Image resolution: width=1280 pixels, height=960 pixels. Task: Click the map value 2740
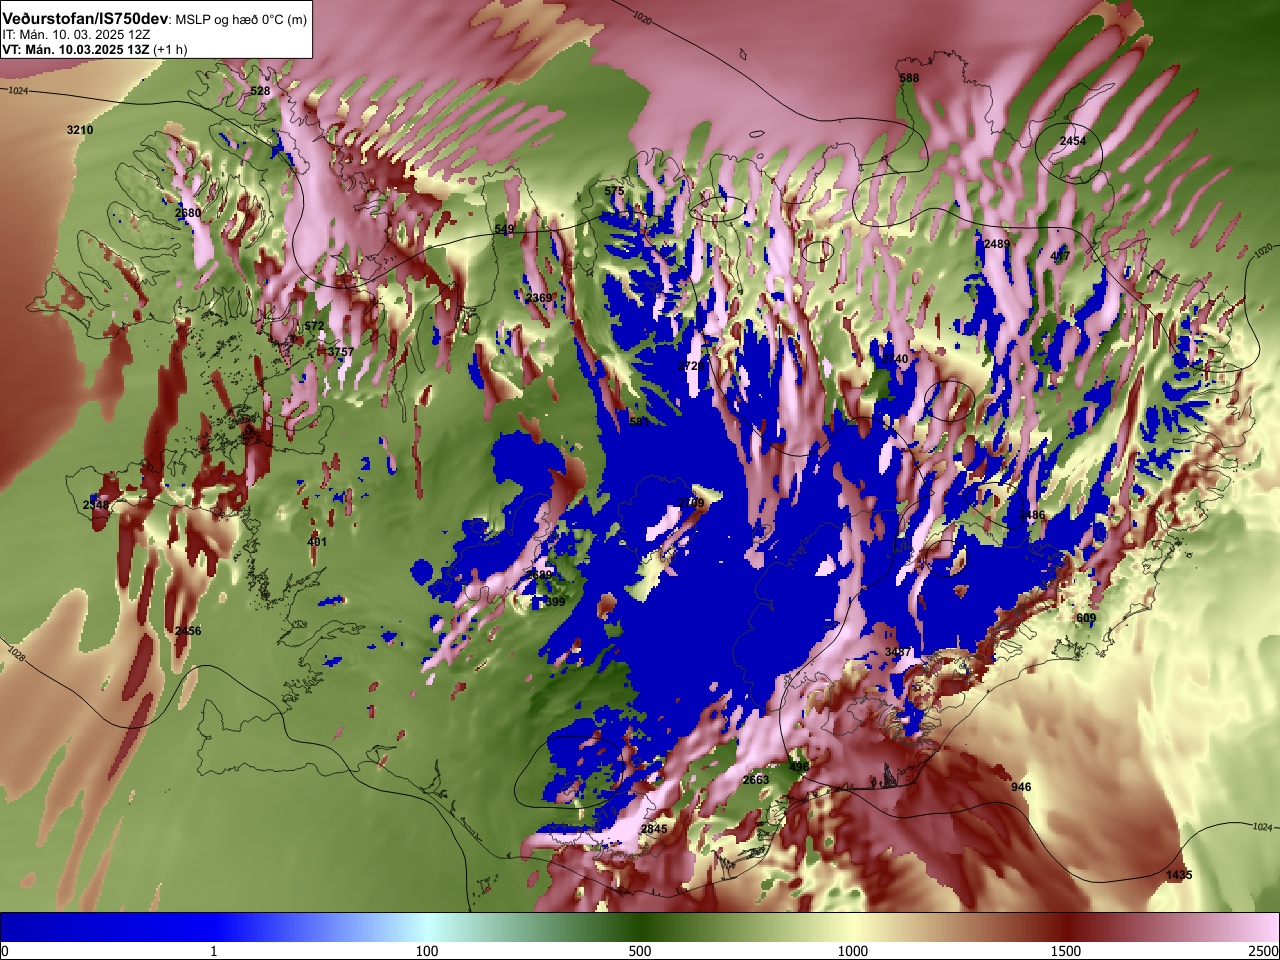tap(895, 359)
